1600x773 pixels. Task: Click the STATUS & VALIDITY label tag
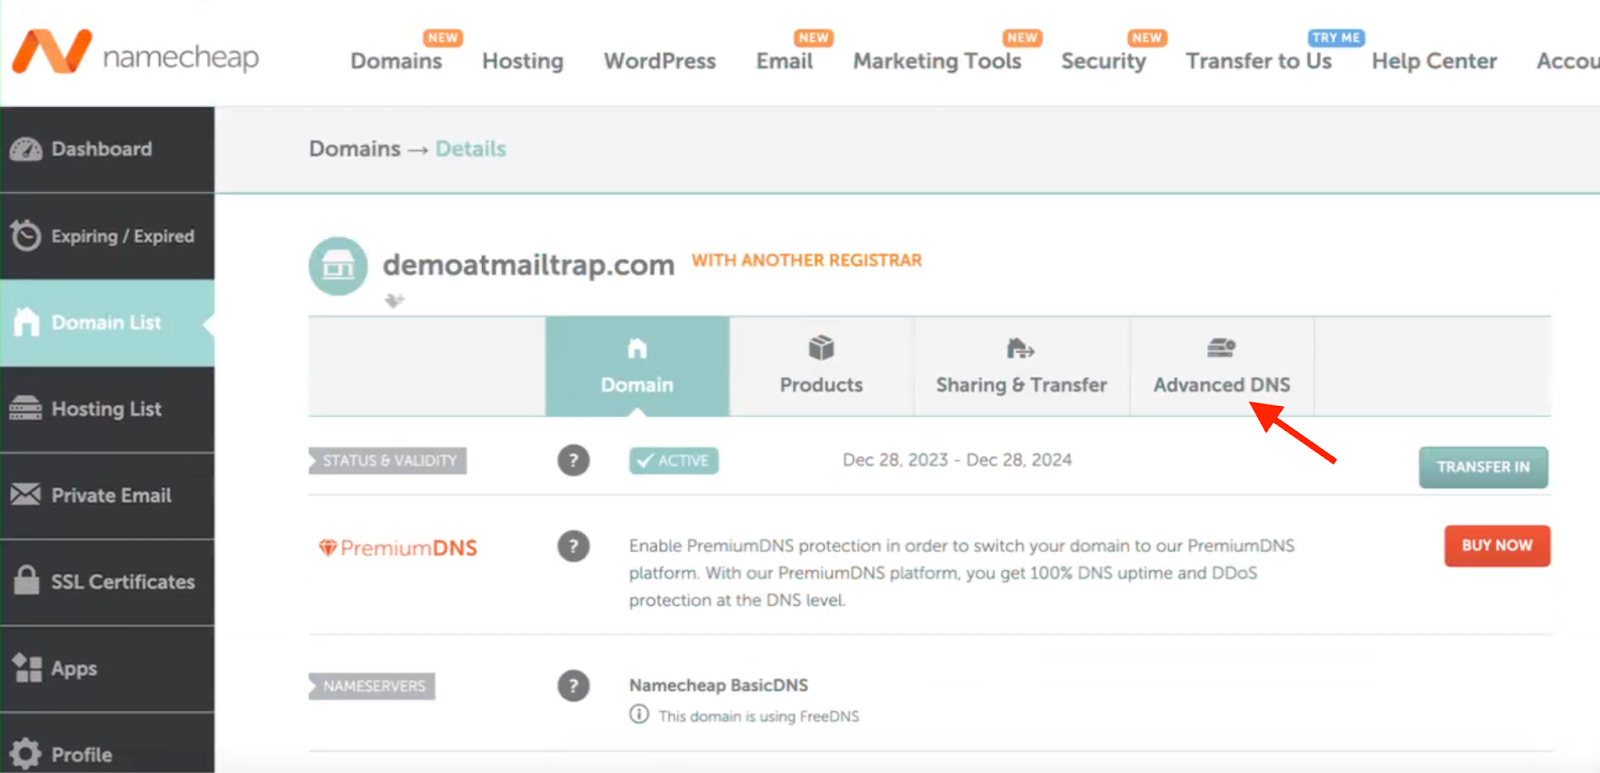[x=388, y=460]
